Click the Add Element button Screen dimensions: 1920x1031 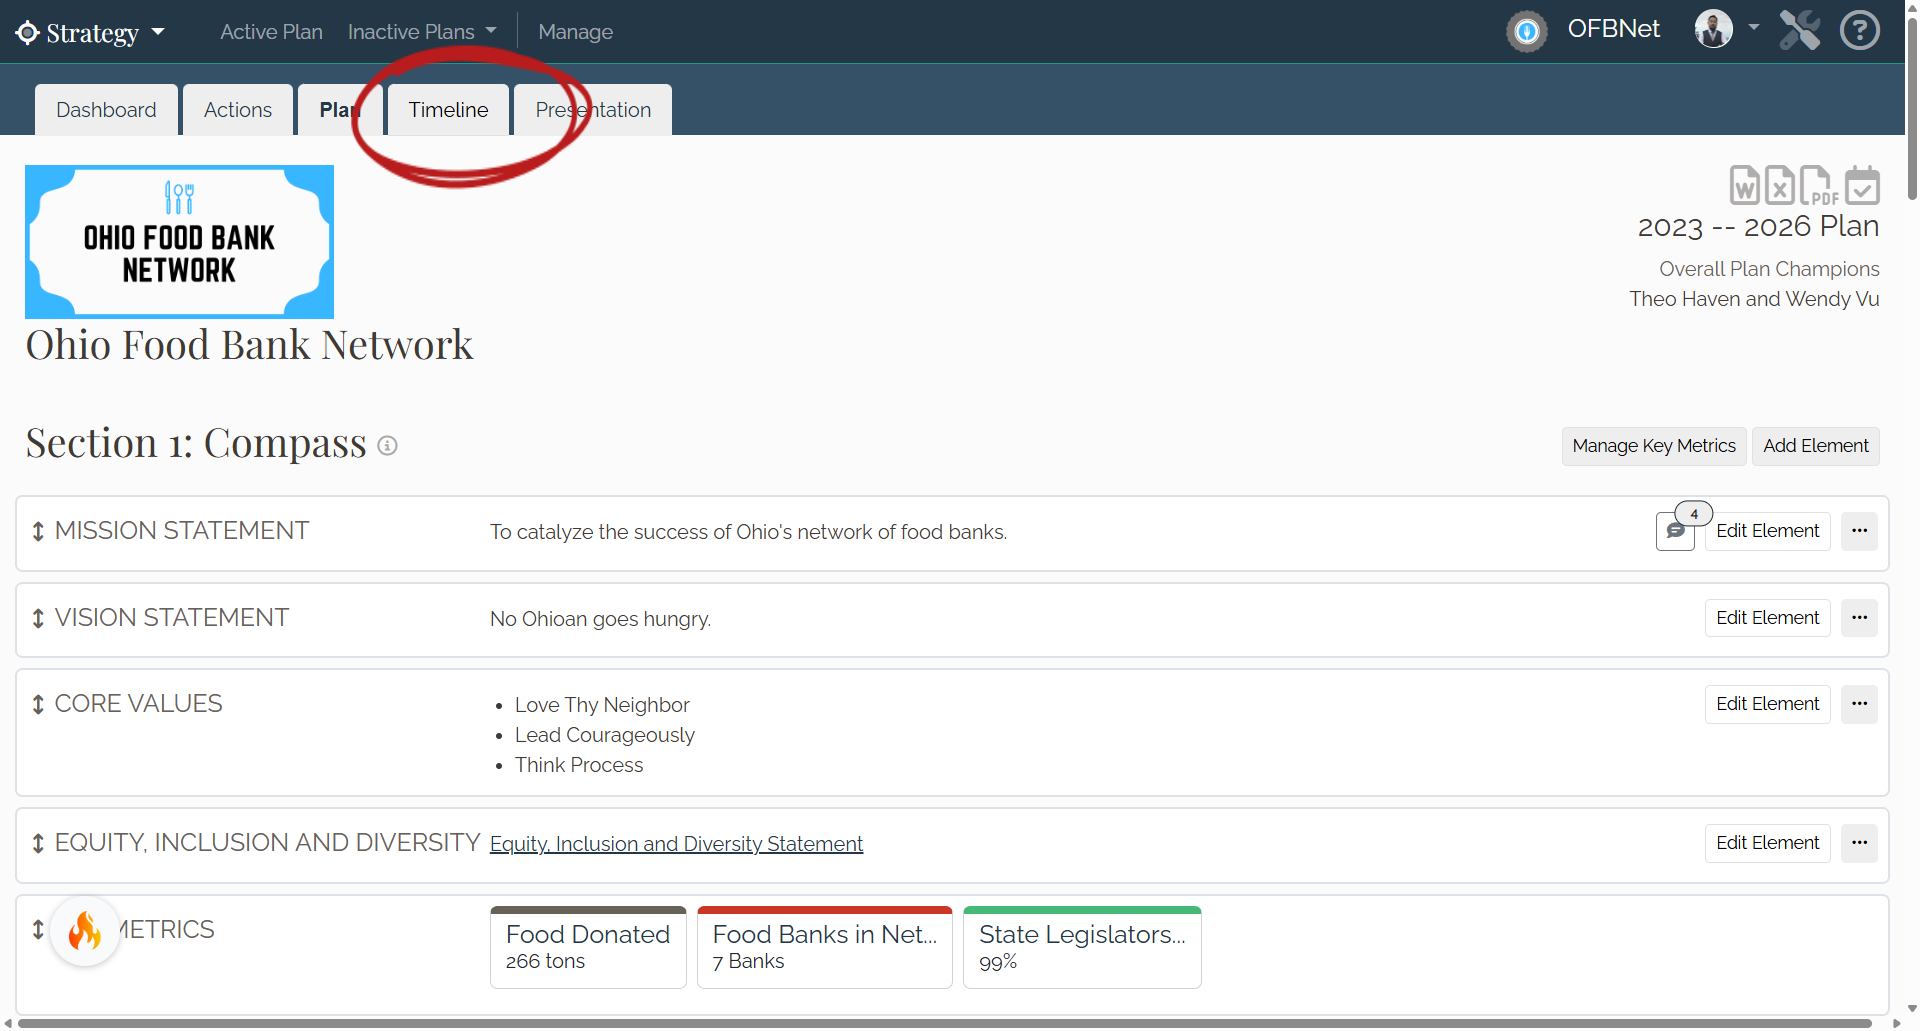click(1815, 446)
